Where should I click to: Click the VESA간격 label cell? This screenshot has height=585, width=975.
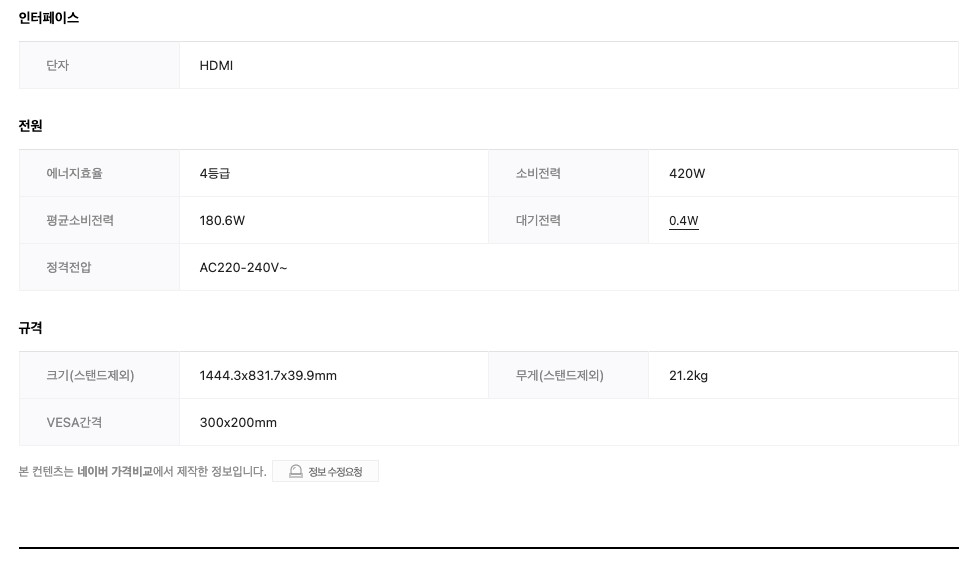tap(99, 422)
